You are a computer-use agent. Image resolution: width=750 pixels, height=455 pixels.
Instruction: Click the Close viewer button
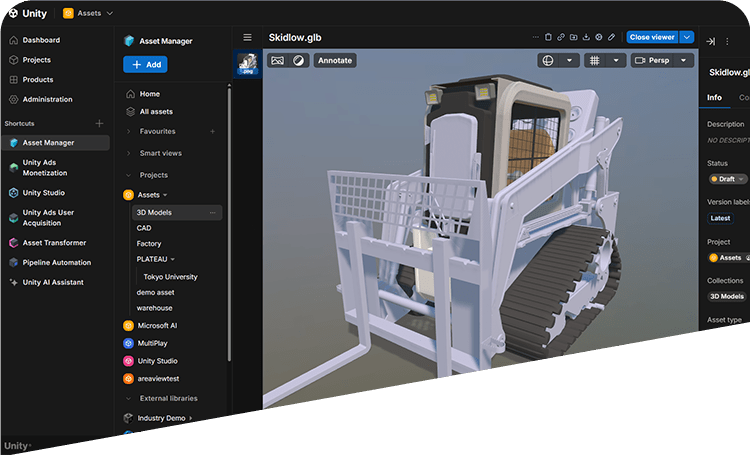pyautogui.click(x=652, y=37)
